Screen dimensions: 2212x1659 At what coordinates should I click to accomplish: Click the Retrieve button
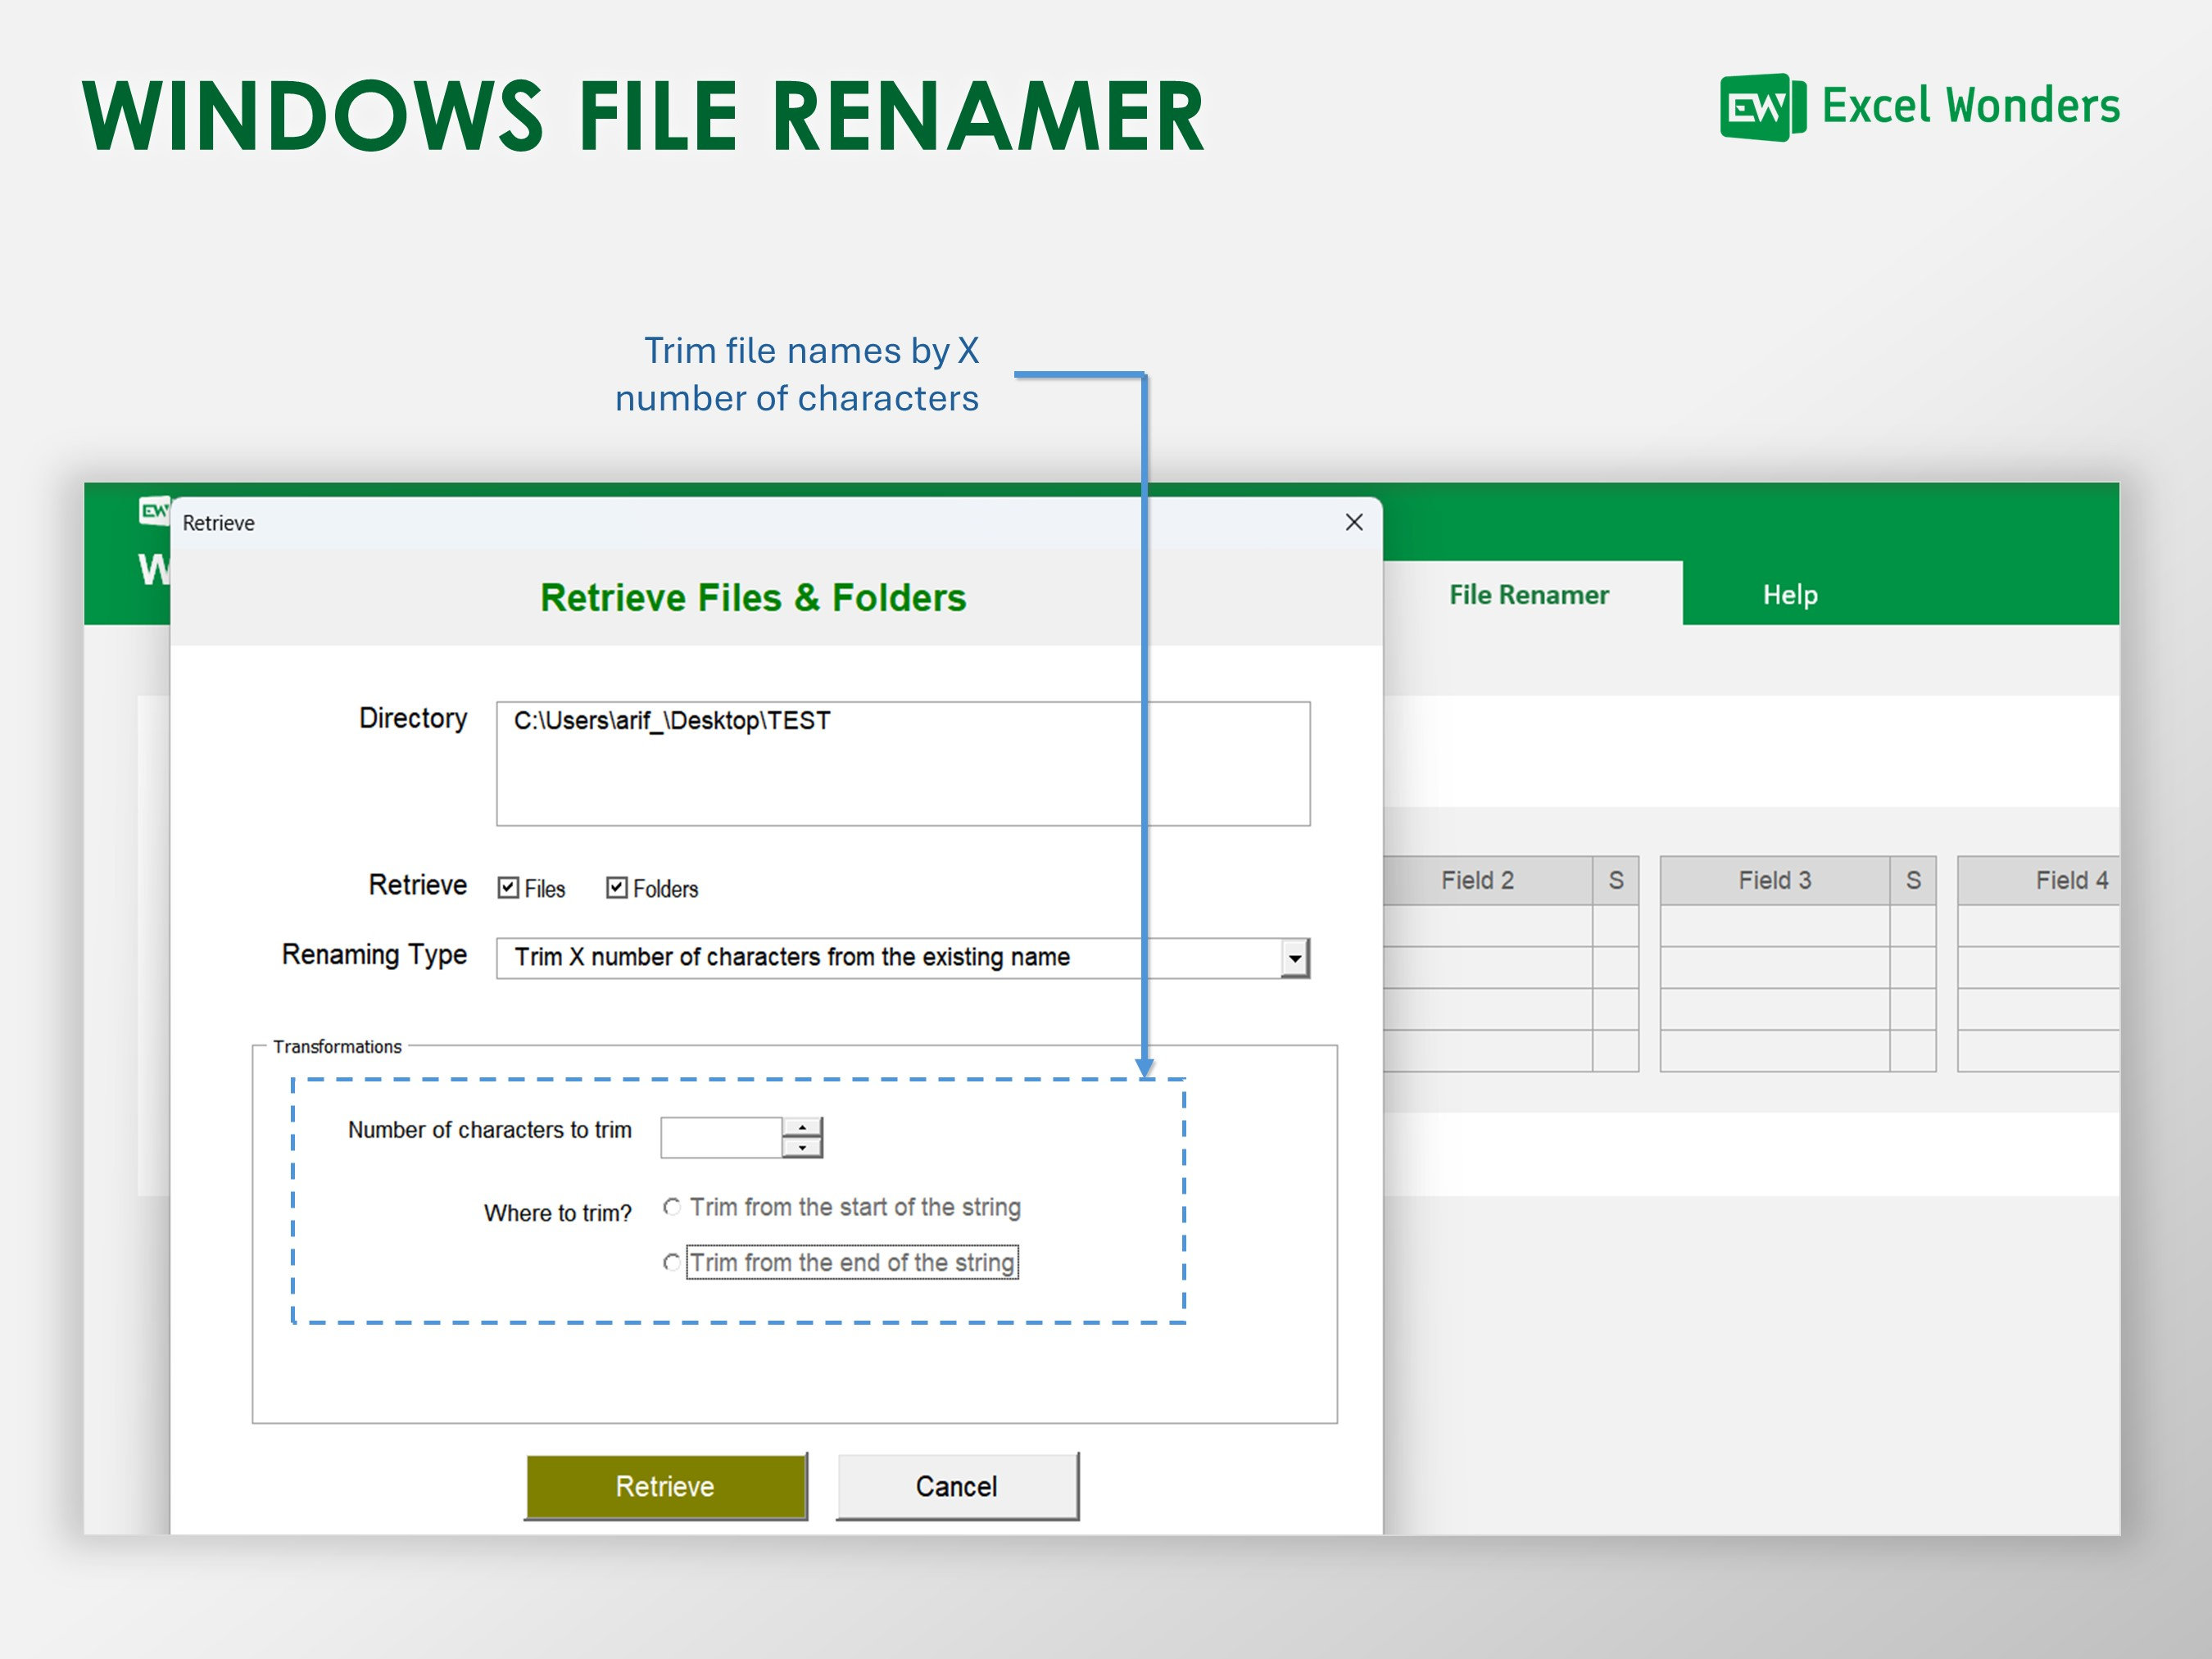click(665, 1487)
